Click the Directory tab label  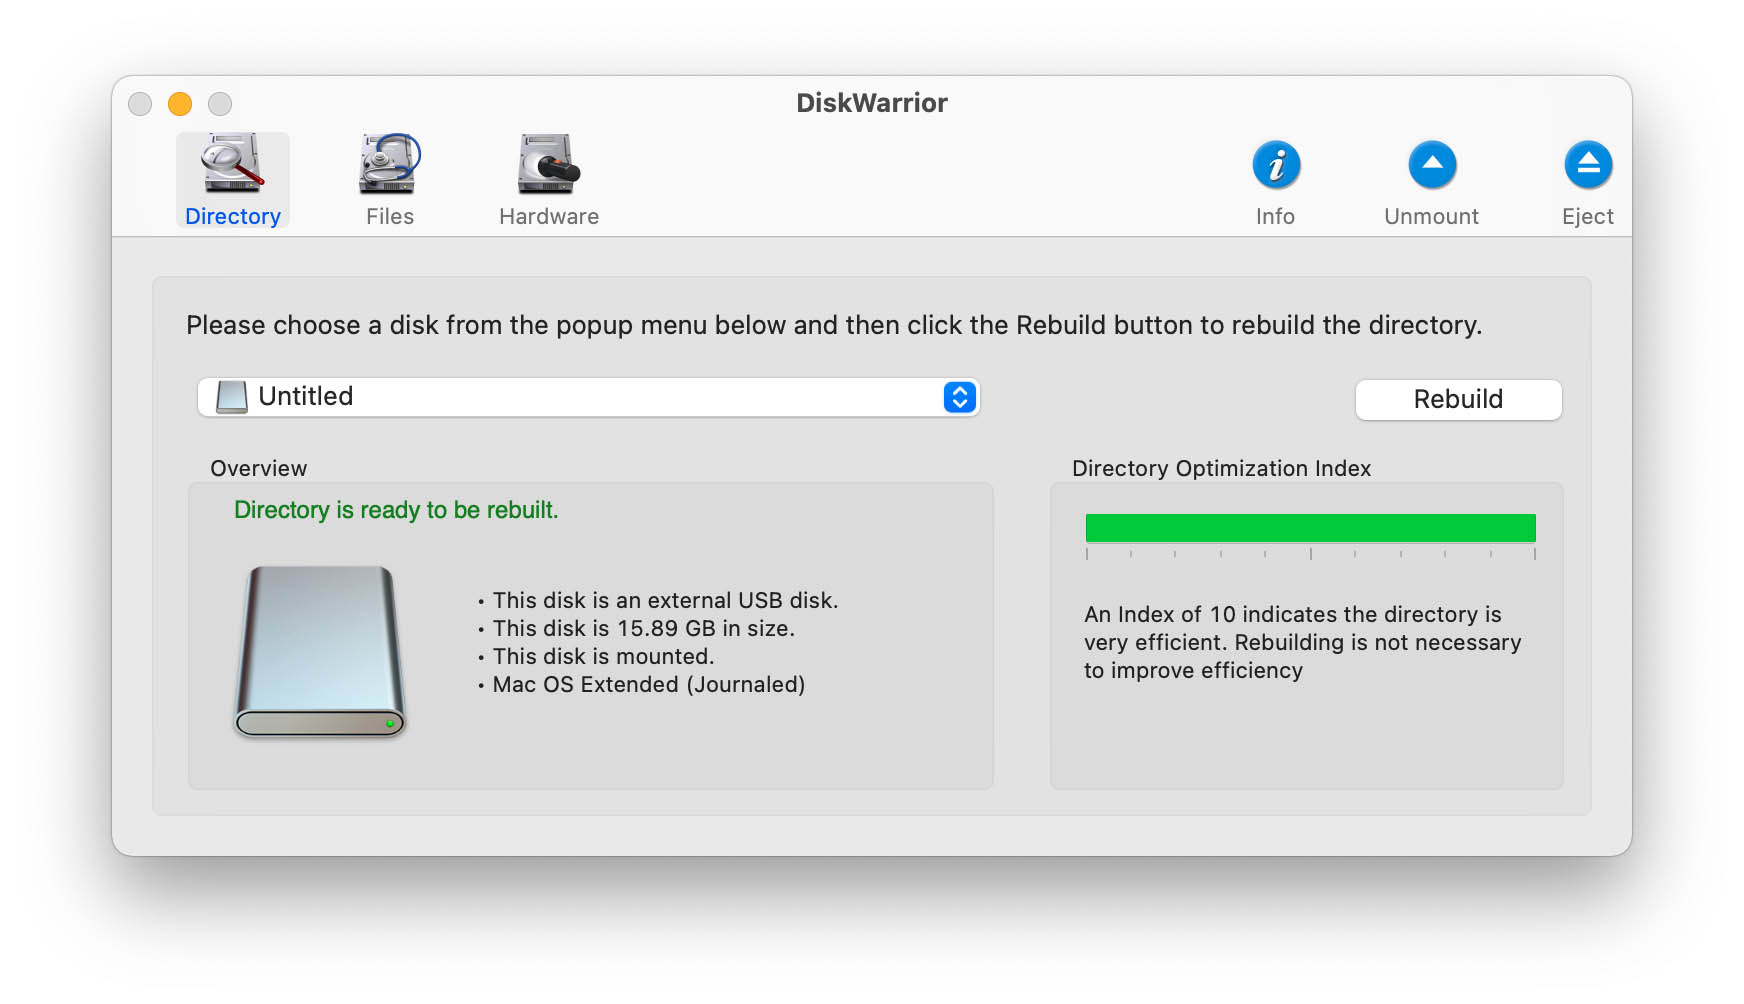click(x=233, y=217)
